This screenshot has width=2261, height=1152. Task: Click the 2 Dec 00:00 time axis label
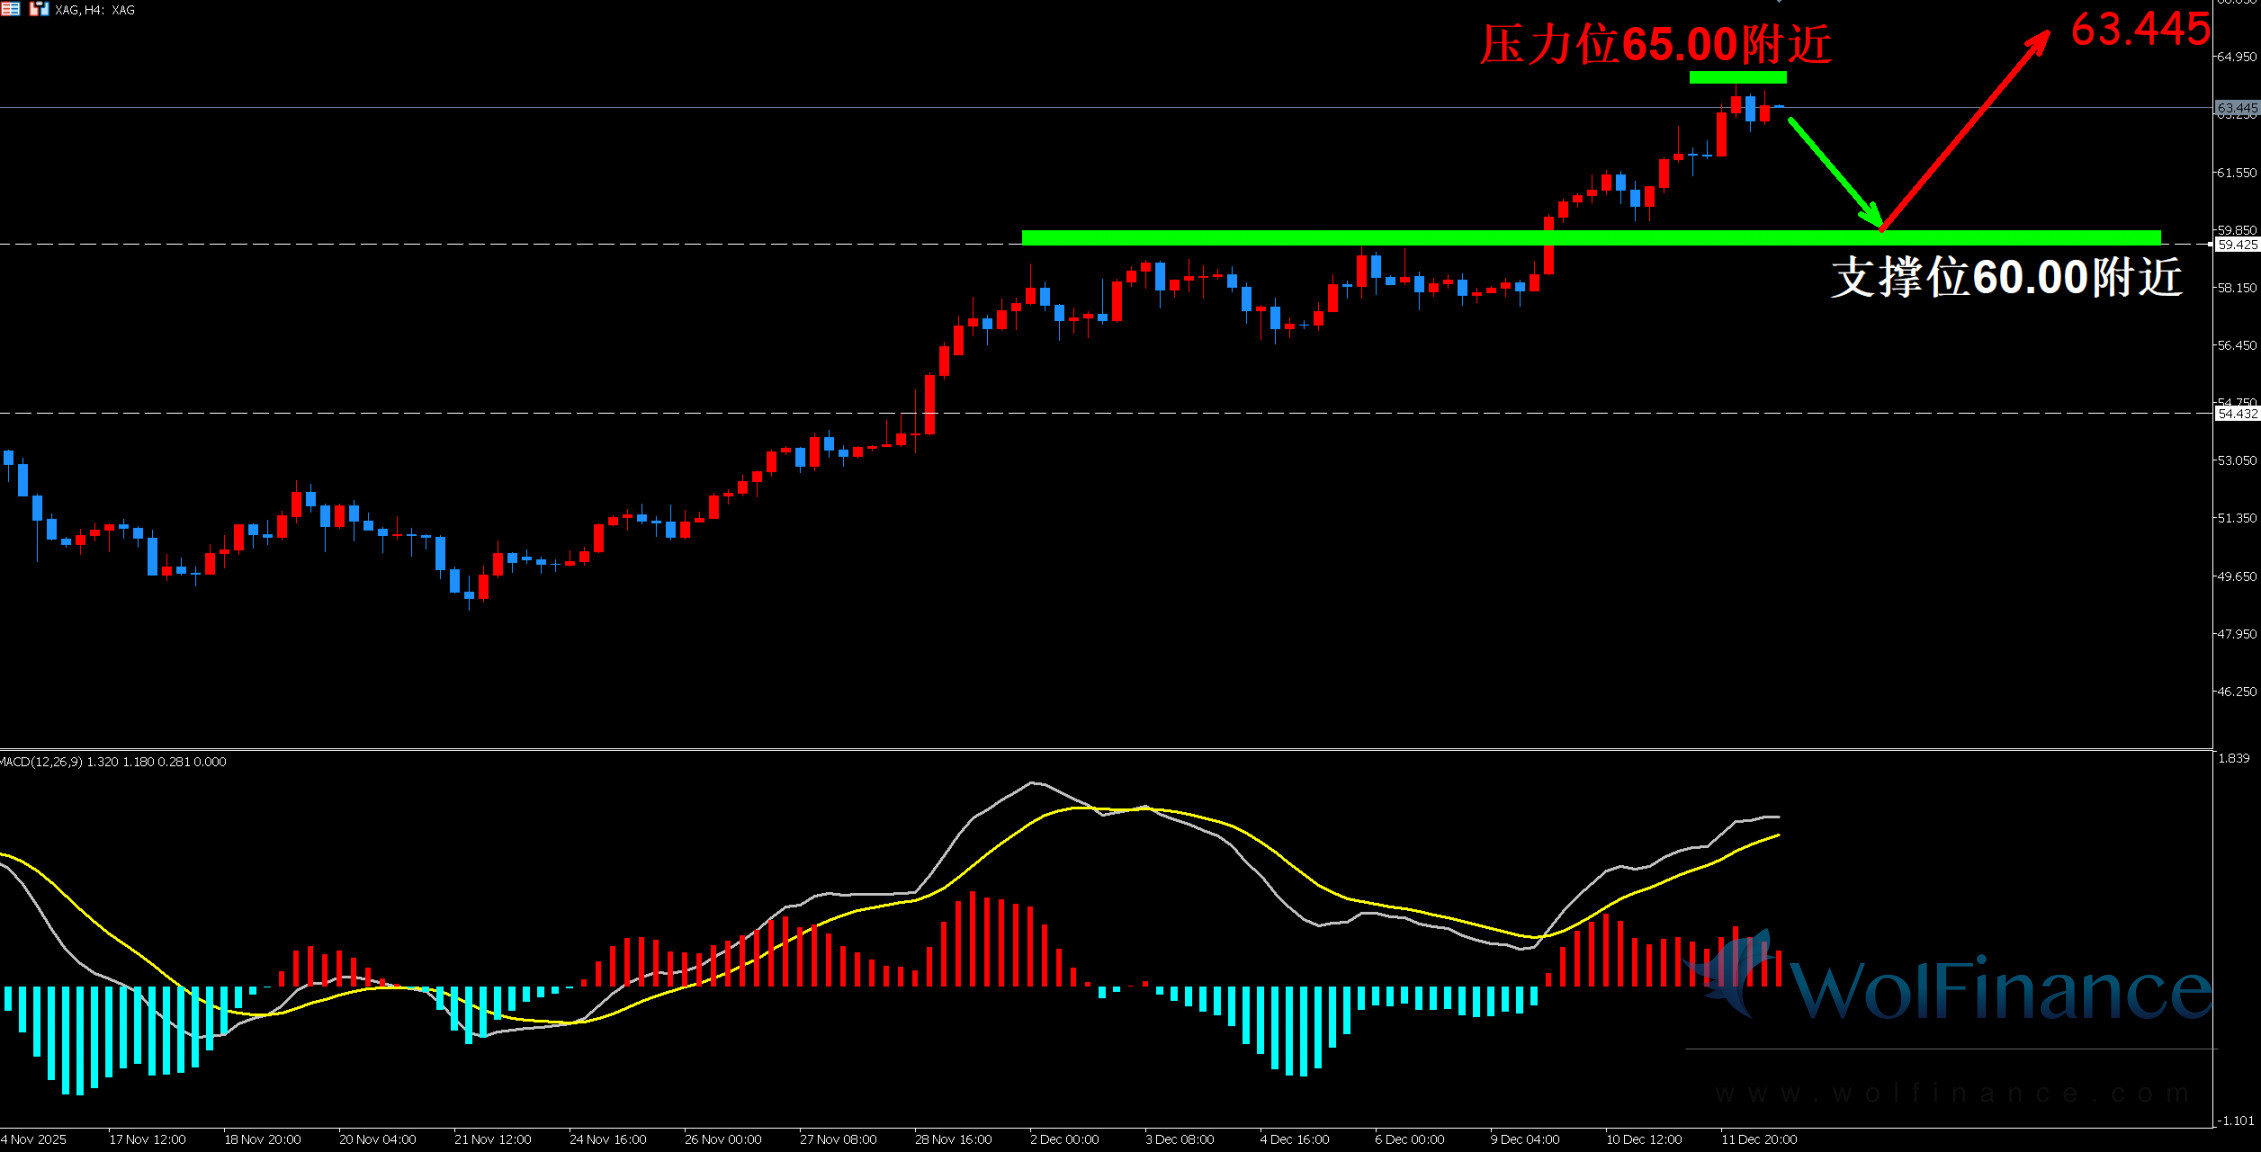coord(1064,1139)
